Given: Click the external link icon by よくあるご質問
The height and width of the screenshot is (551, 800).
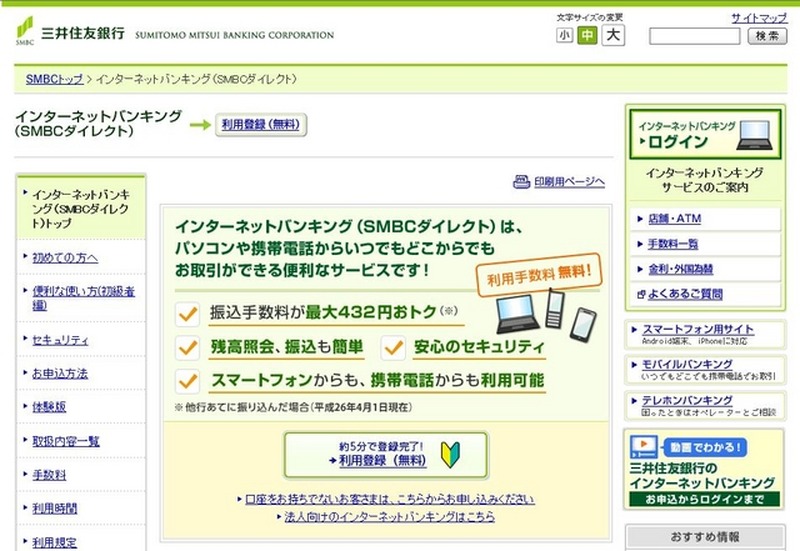Looking at the screenshot, I should click(x=640, y=294).
